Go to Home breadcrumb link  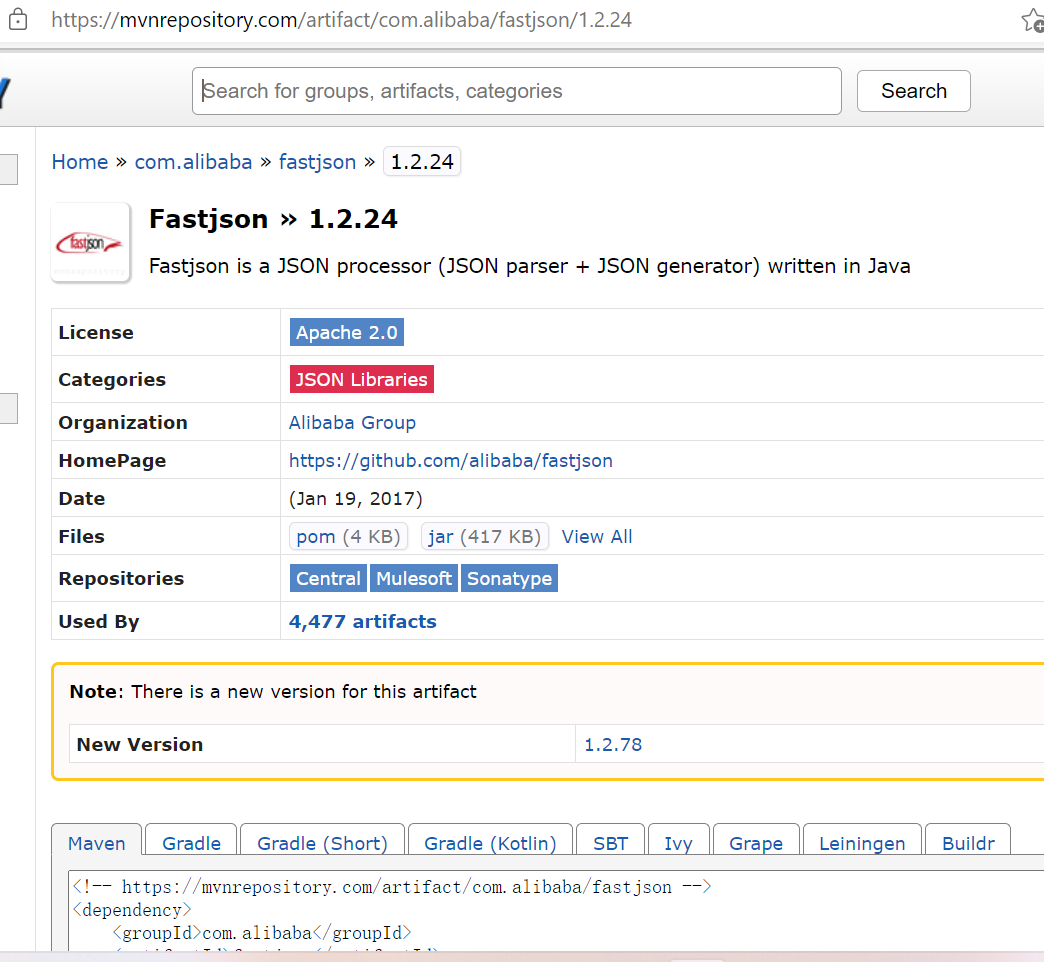pos(80,162)
